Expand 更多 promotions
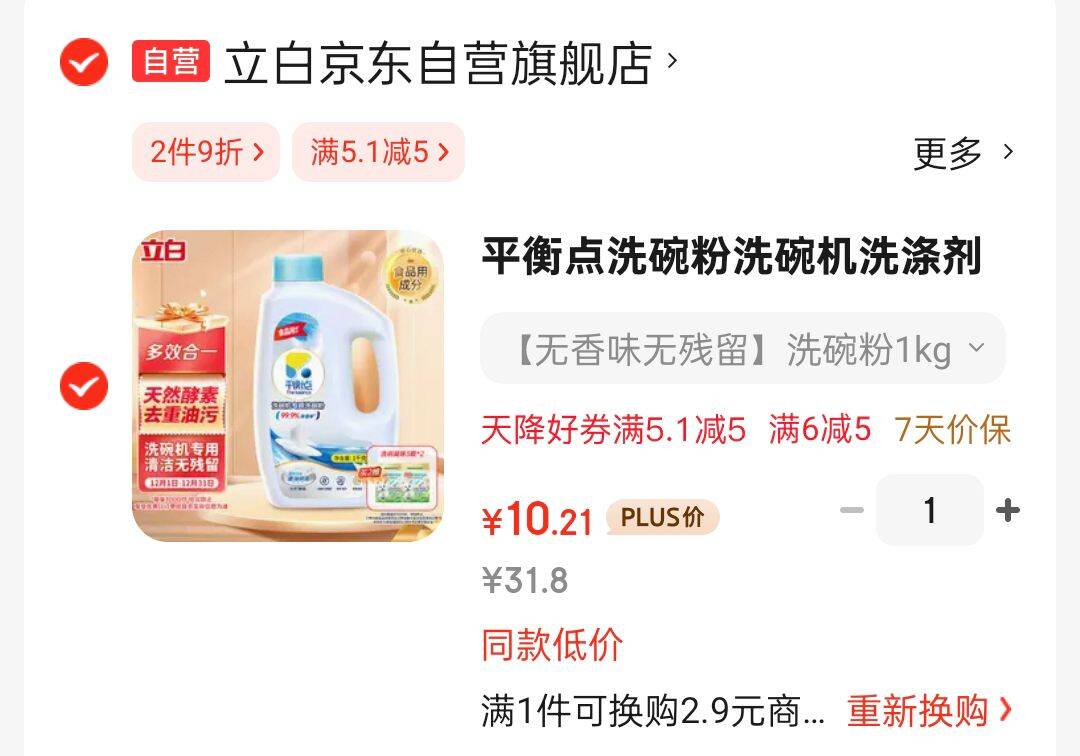Image resolution: width=1080 pixels, height=756 pixels. point(947,153)
